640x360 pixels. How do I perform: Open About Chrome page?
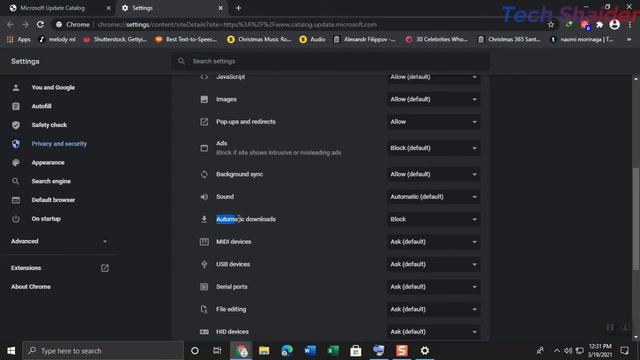pyautogui.click(x=31, y=287)
